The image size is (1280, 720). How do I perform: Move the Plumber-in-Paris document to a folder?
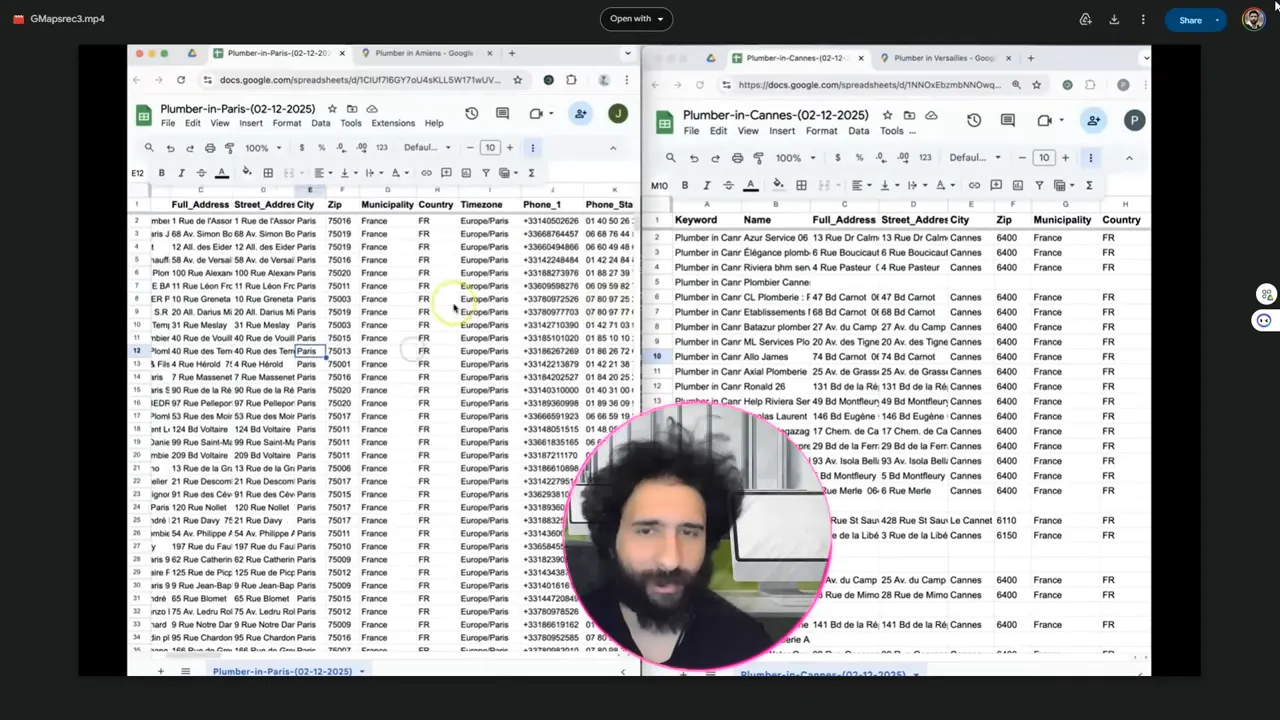click(x=353, y=109)
